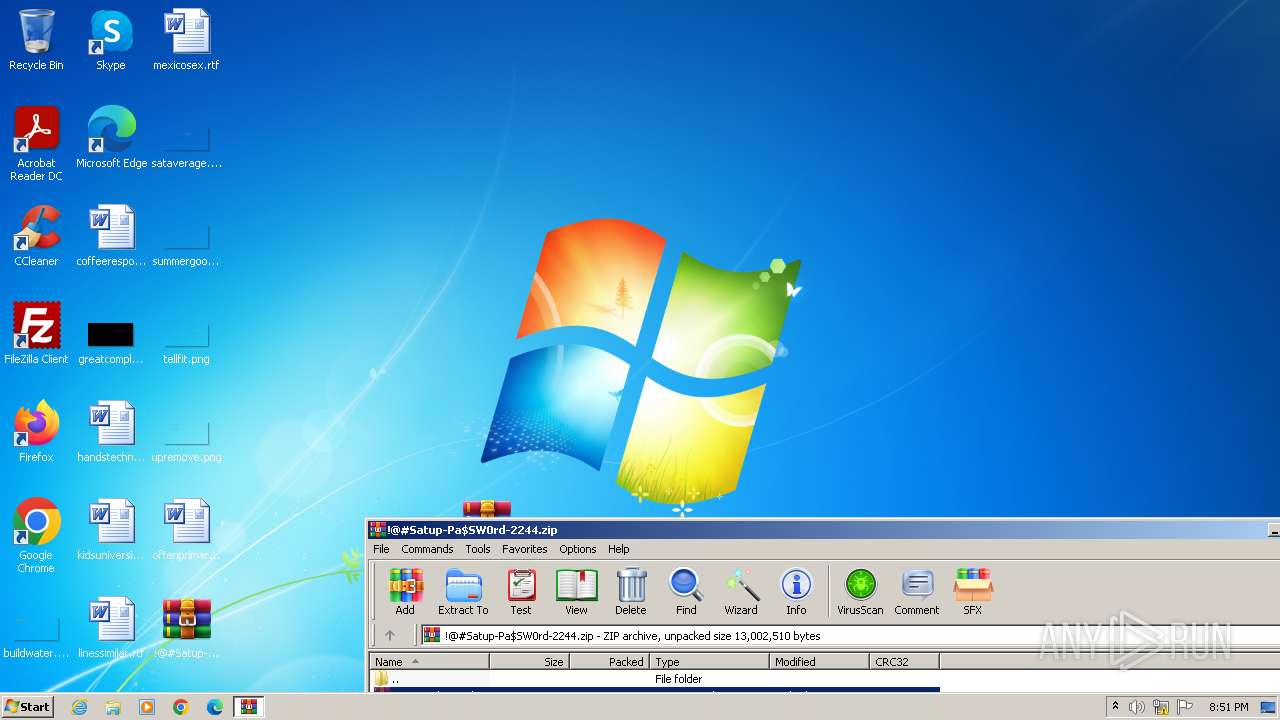Start VirusScan on the archive
Screen dimensions: 1280x720
point(860,591)
